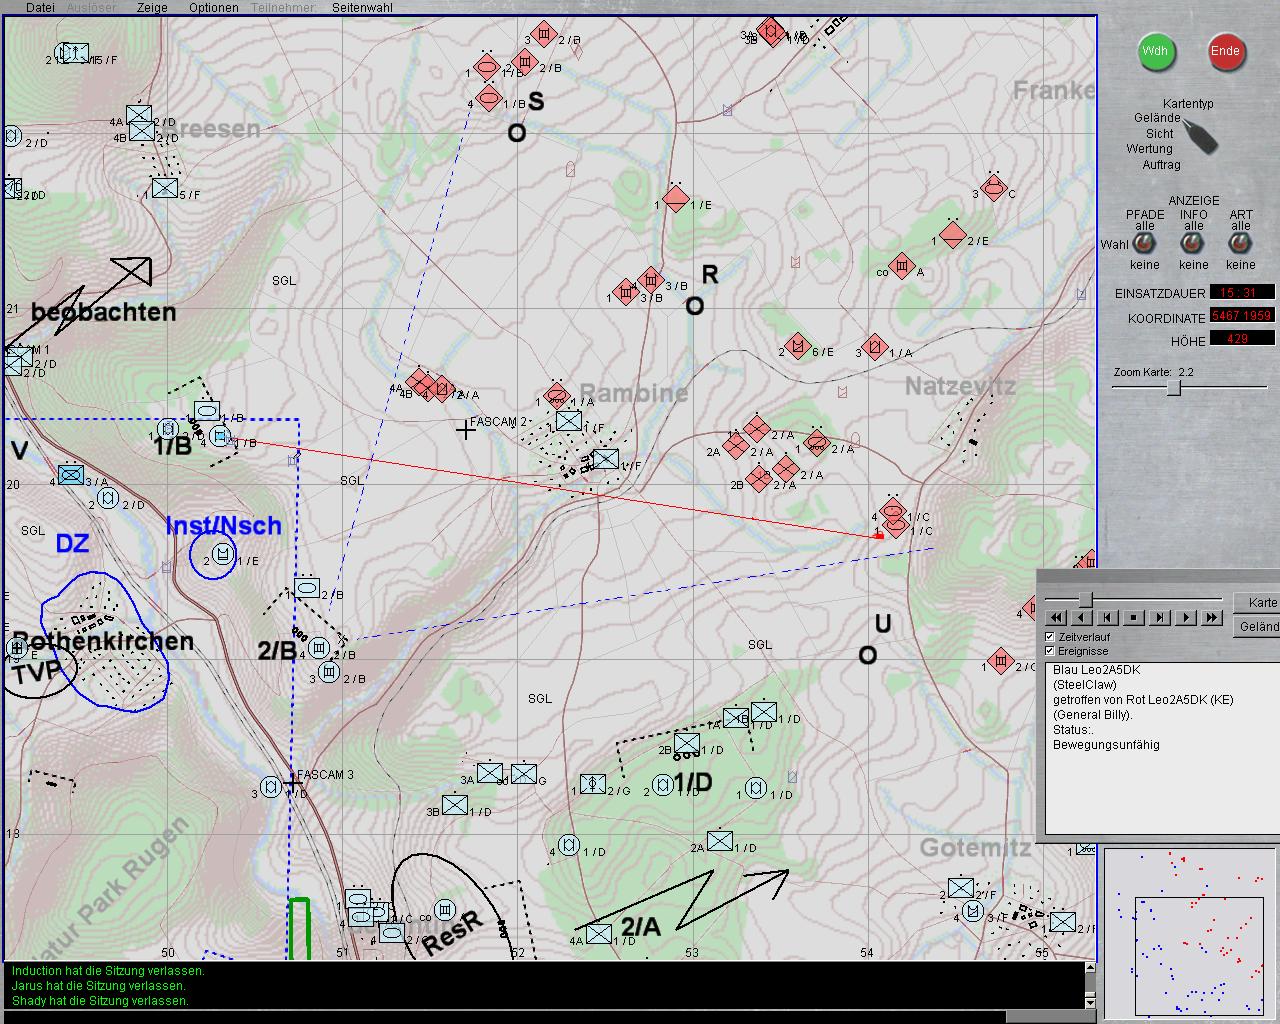
Task: Uncheck the Zeitverlauf checkbox
Action: (x=1050, y=636)
